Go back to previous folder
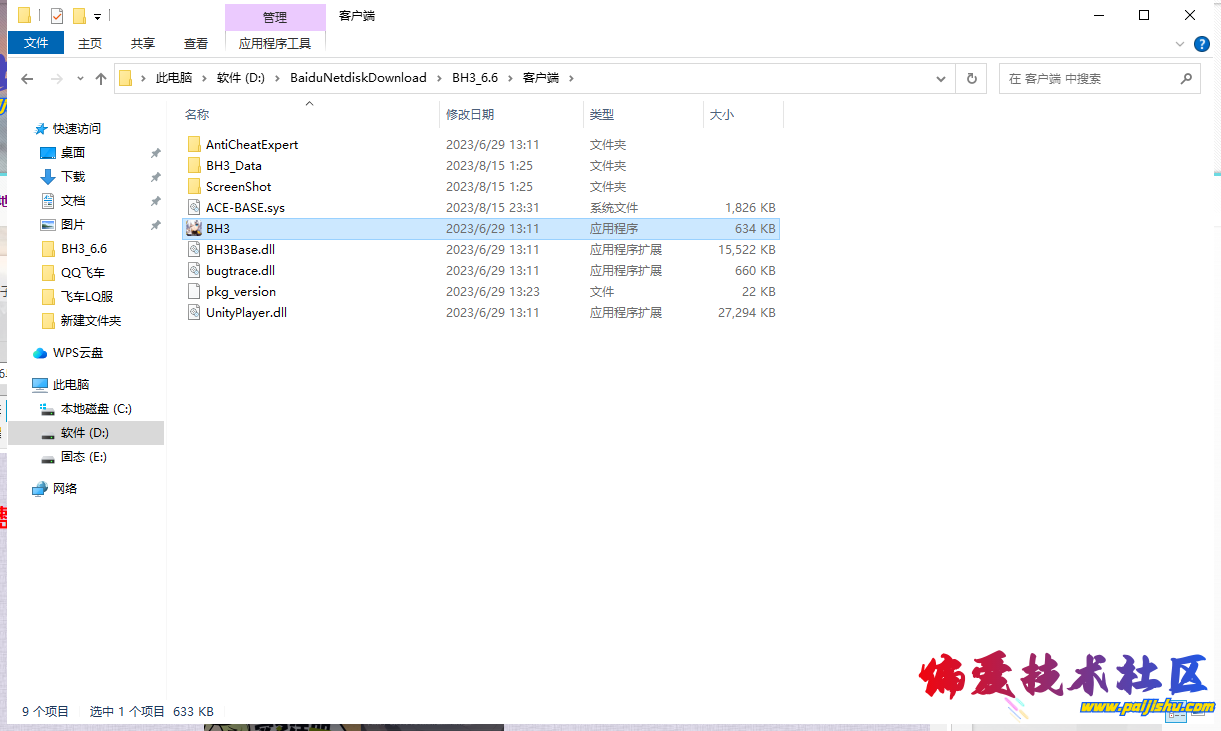1221x731 pixels. point(27,78)
